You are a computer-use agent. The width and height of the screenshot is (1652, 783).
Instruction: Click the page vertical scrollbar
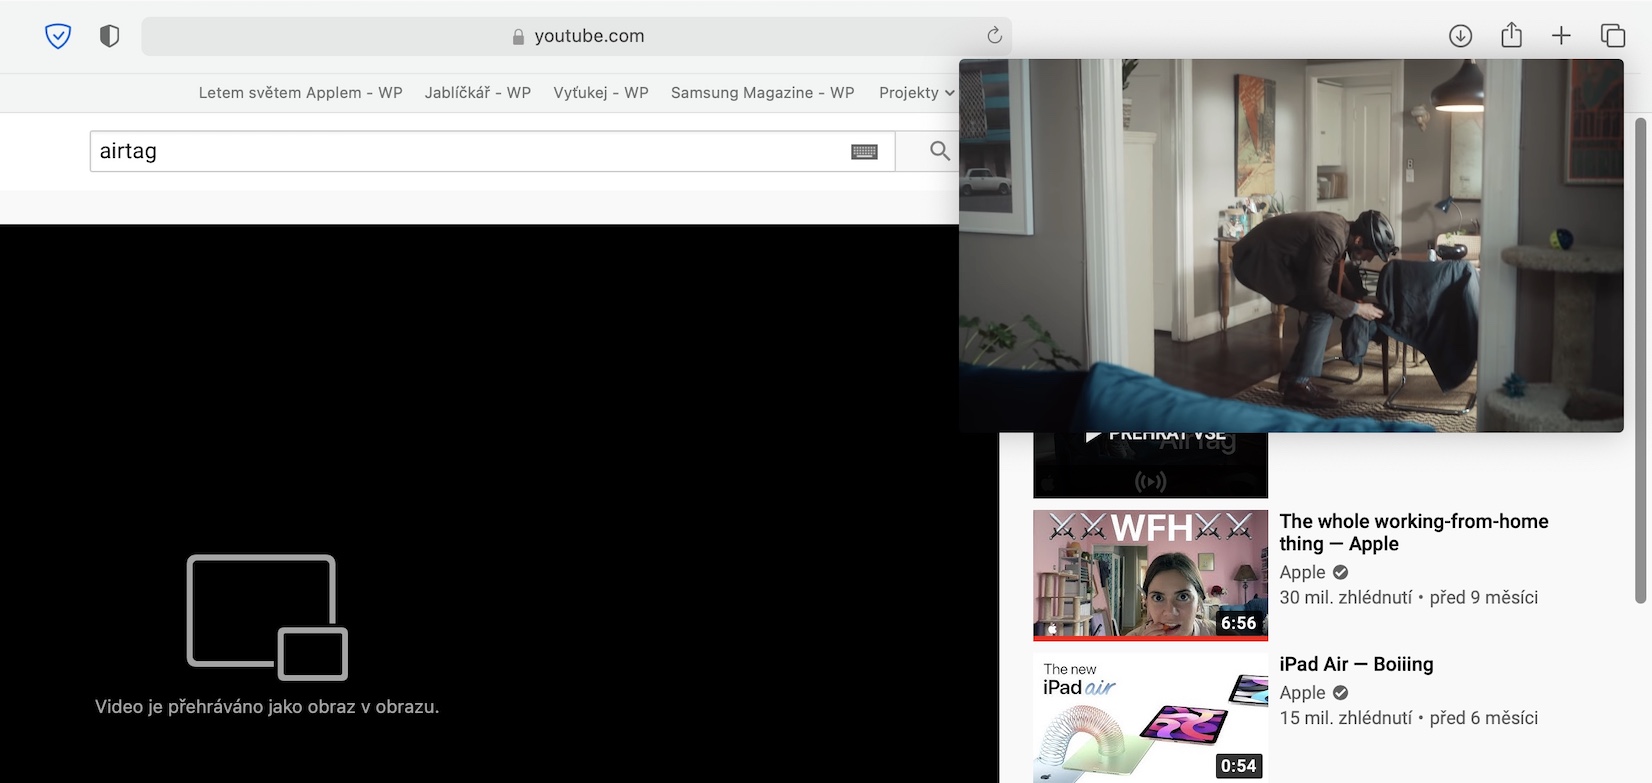click(x=1640, y=360)
